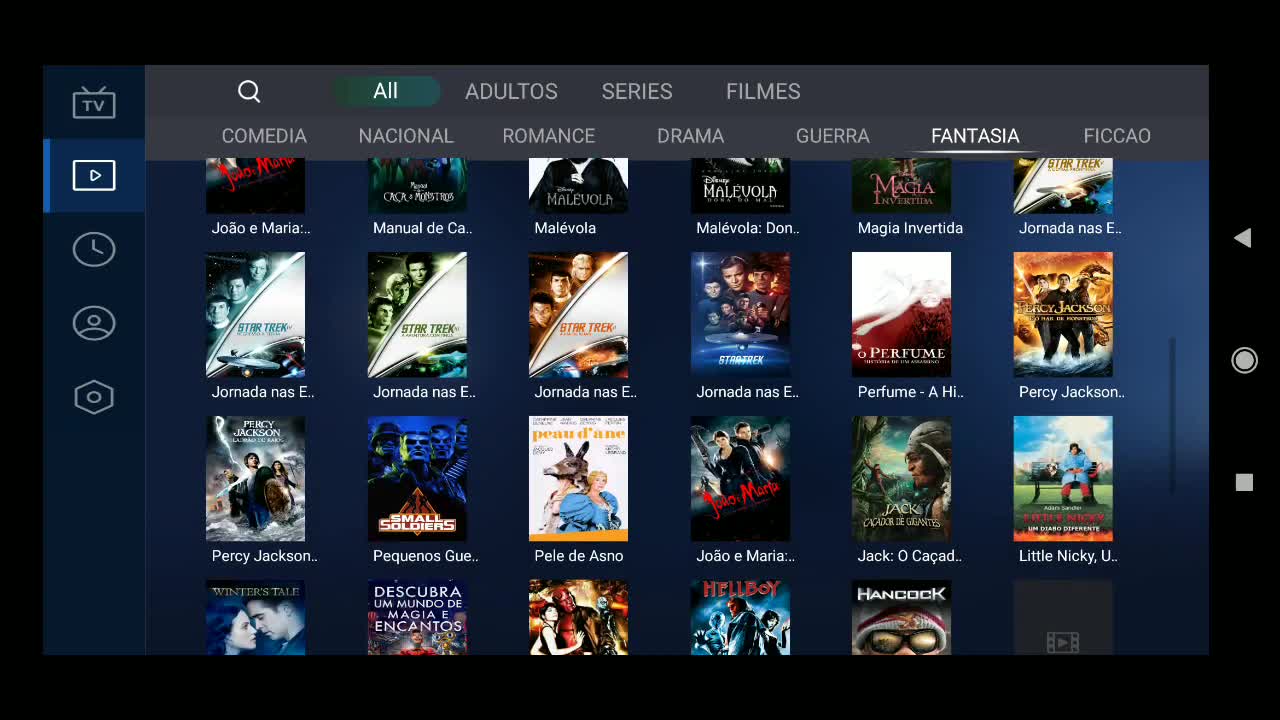Open the blue Star Trek crew poster
The width and height of the screenshot is (1280, 720).
click(740, 315)
